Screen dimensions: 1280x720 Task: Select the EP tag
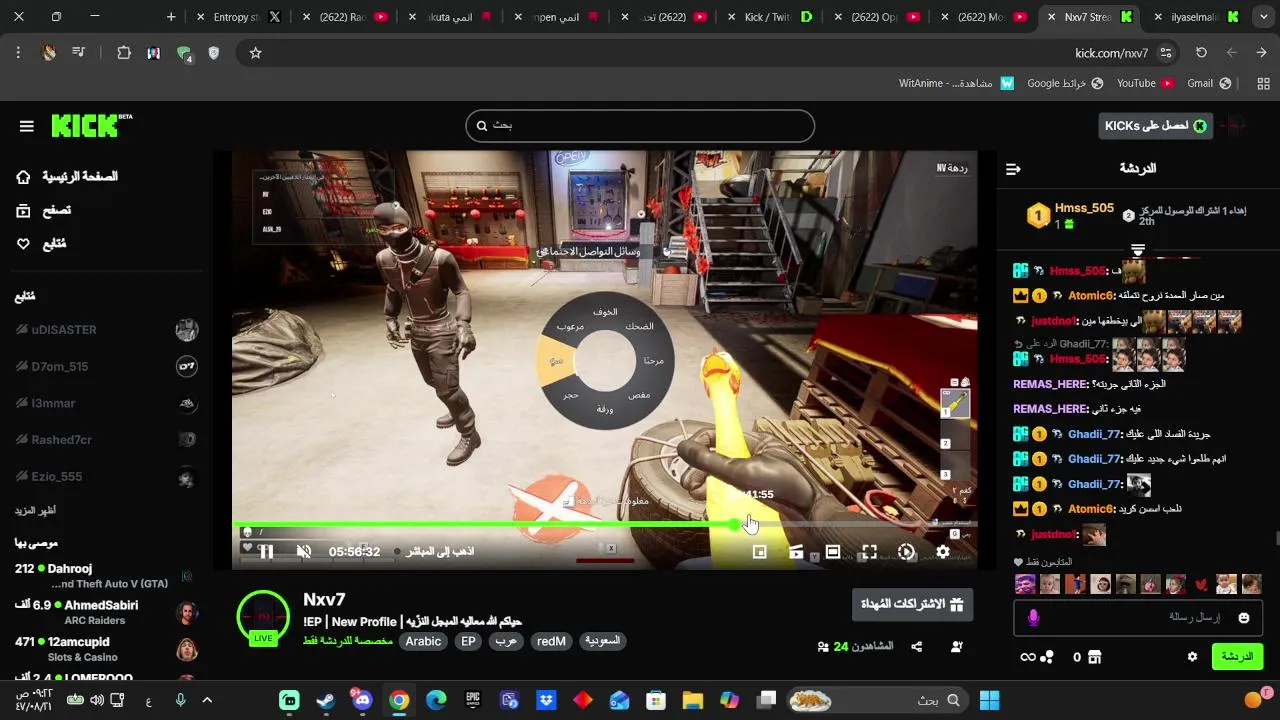[468, 641]
